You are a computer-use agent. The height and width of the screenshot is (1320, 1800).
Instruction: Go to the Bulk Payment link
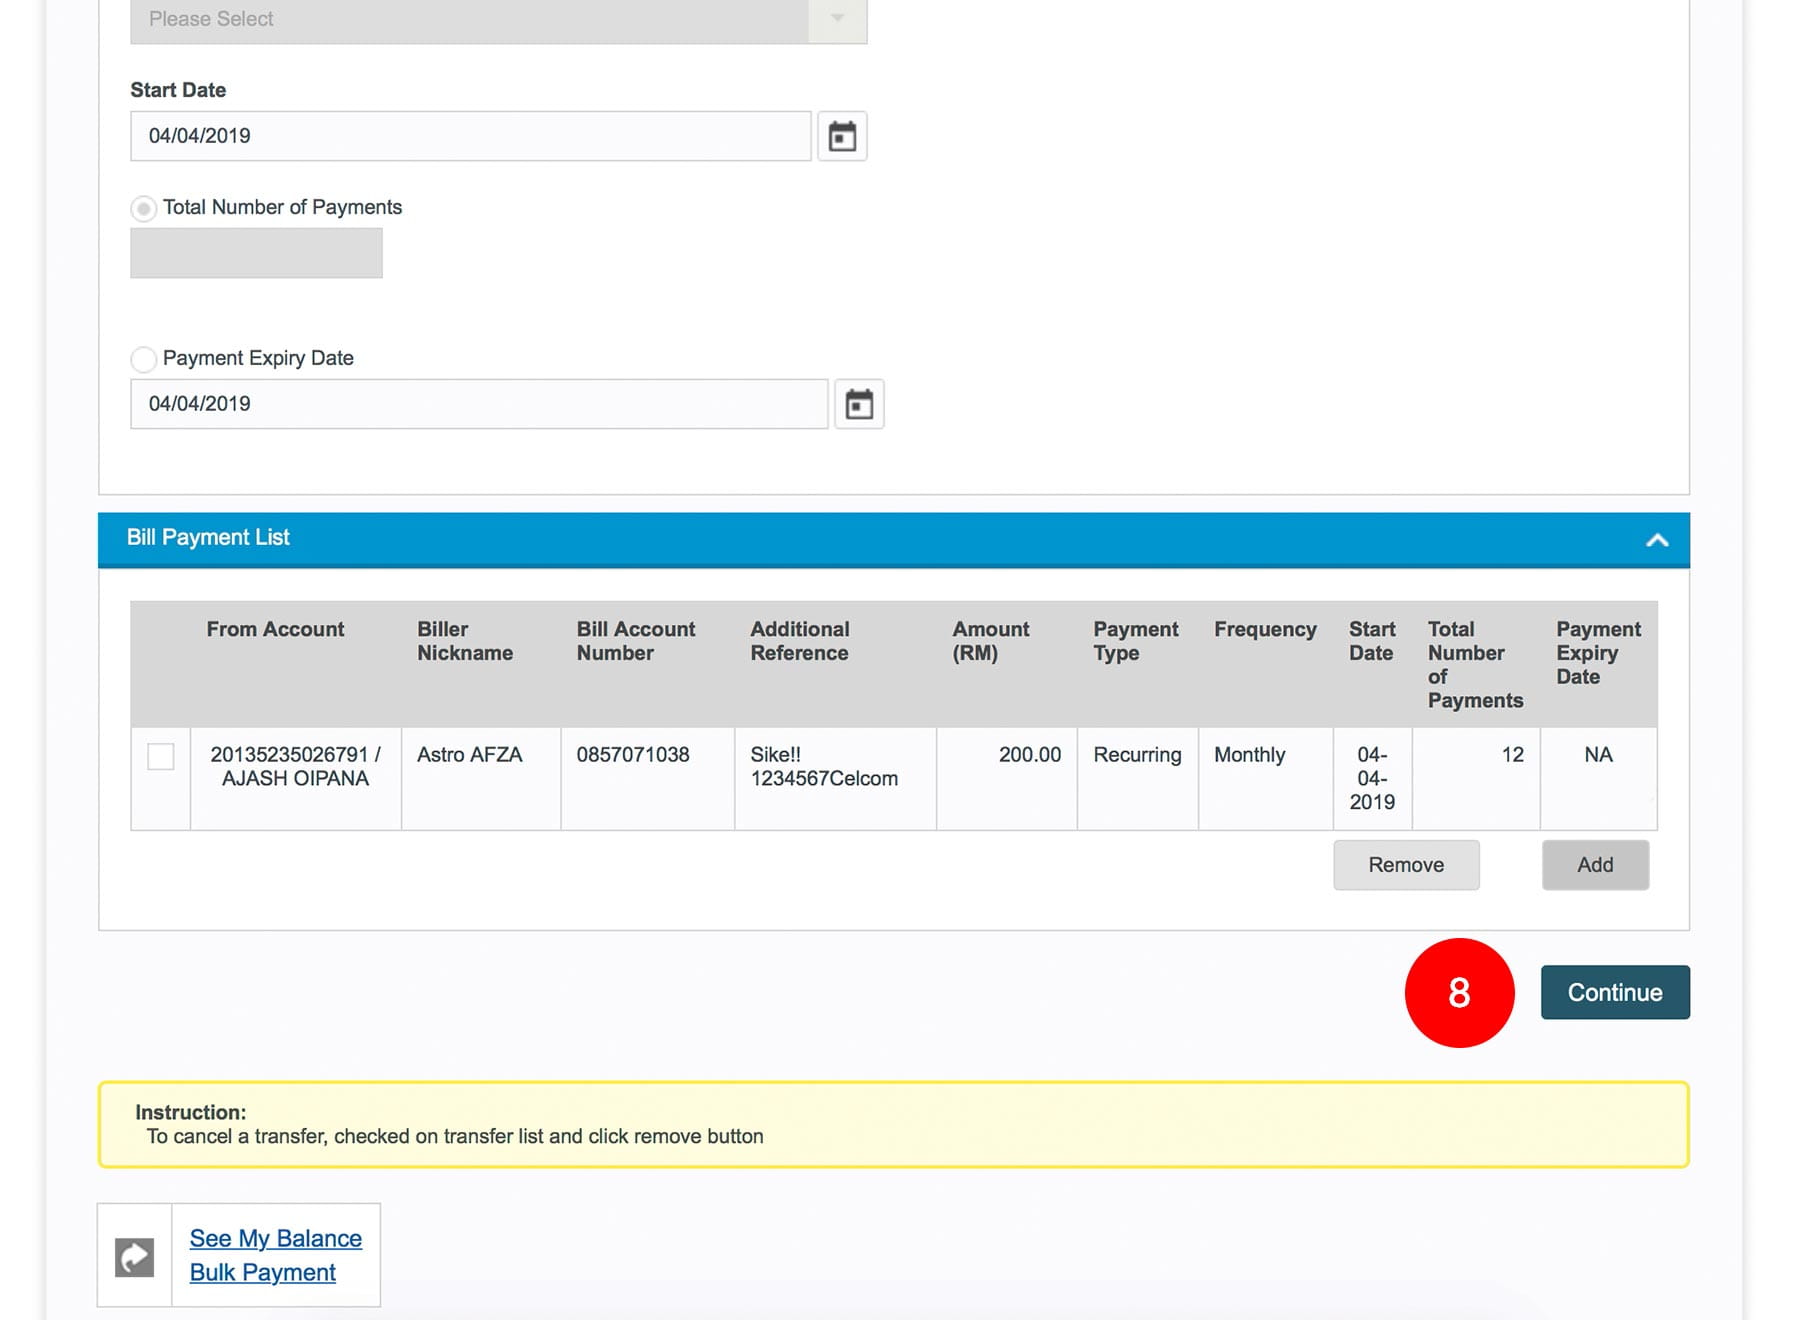tap(262, 1272)
